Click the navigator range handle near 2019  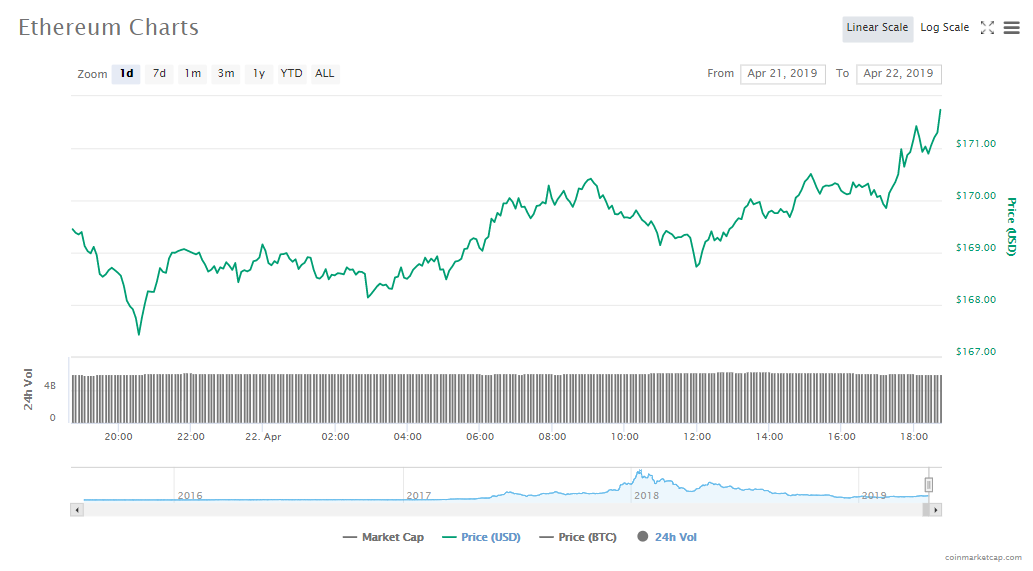click(928, 485)
